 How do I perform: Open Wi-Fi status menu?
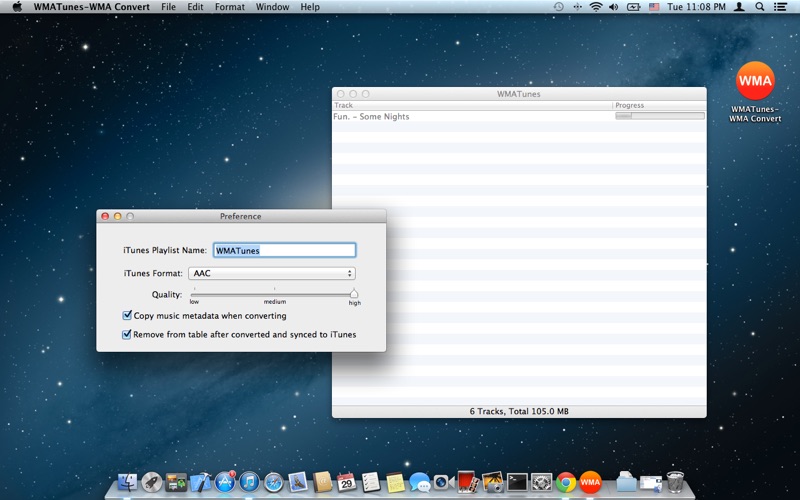595,7
